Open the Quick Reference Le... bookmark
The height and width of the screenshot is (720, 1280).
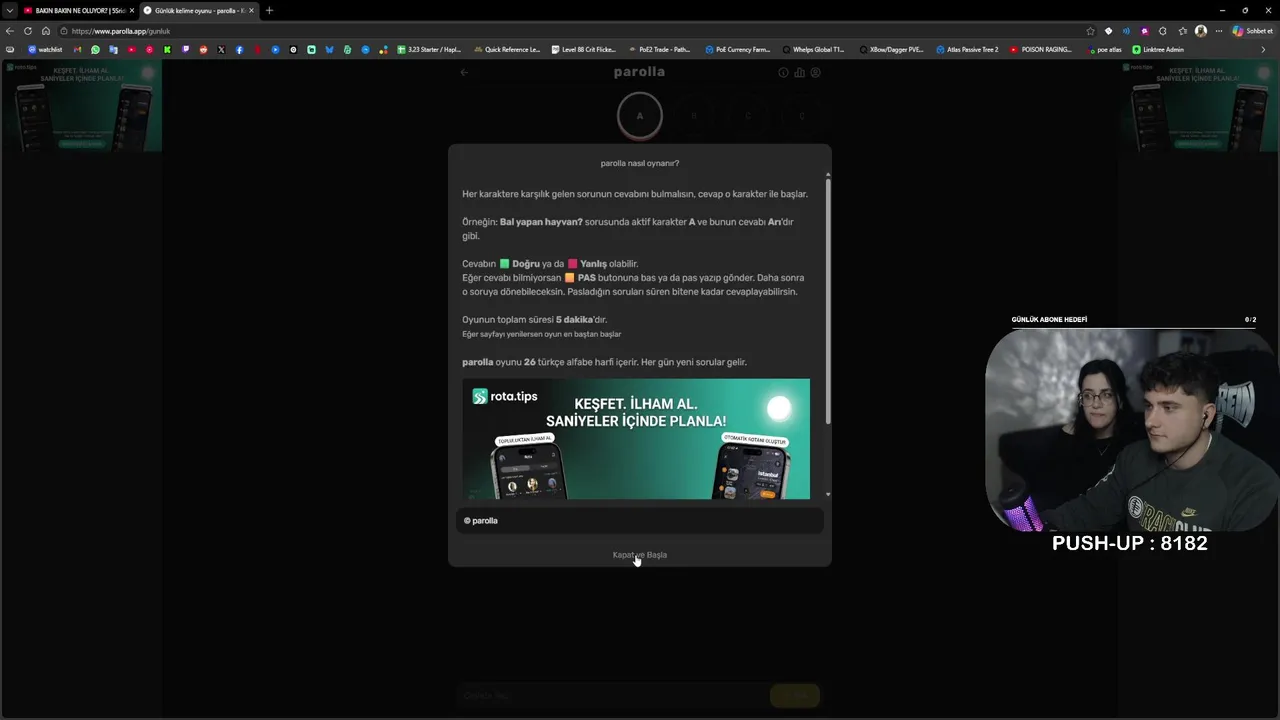[507, 49]
